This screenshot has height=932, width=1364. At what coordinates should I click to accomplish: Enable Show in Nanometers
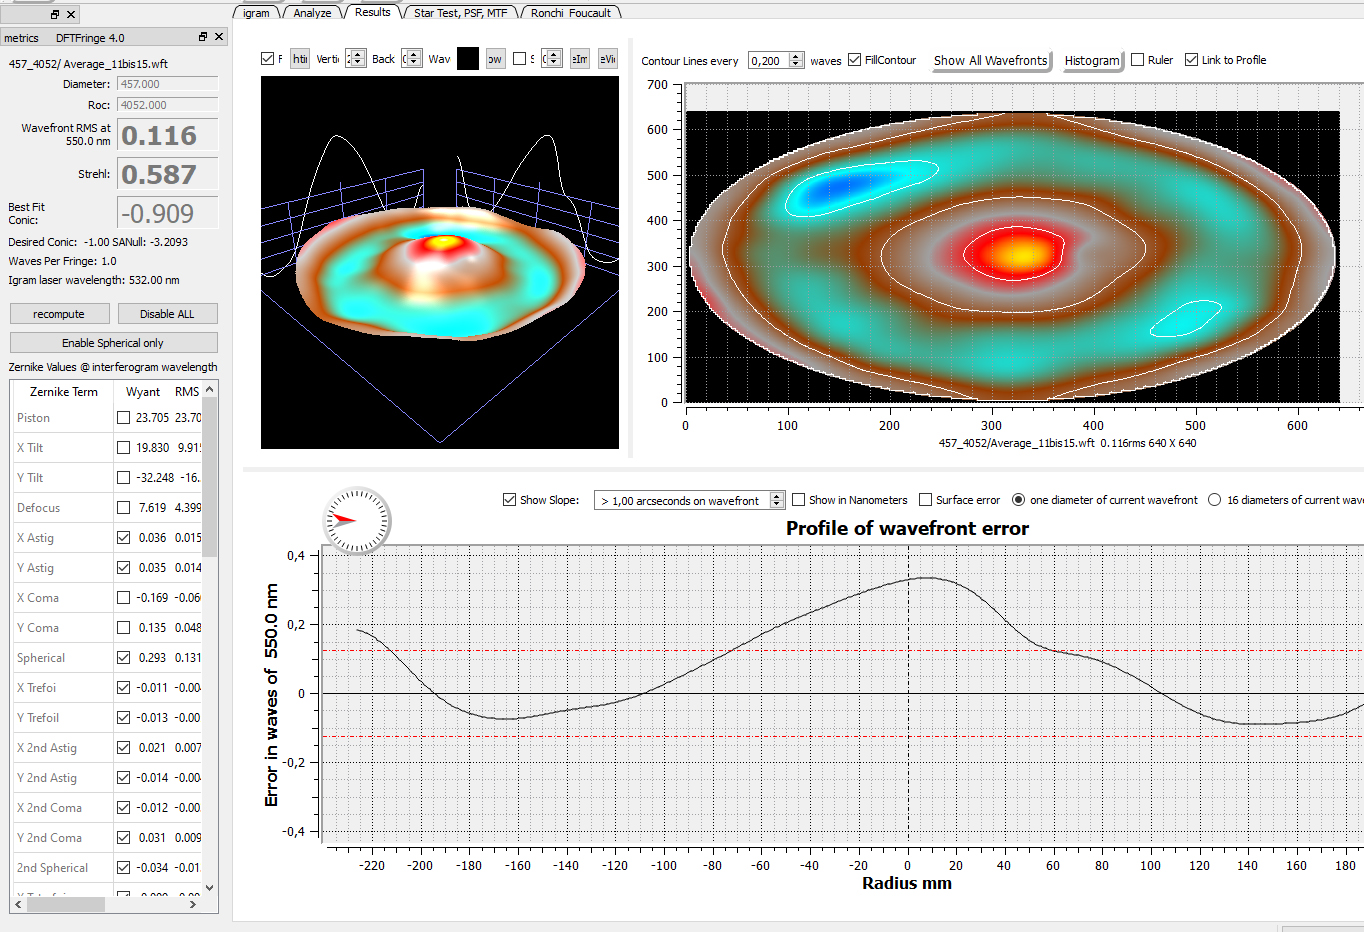click(798, 500)
